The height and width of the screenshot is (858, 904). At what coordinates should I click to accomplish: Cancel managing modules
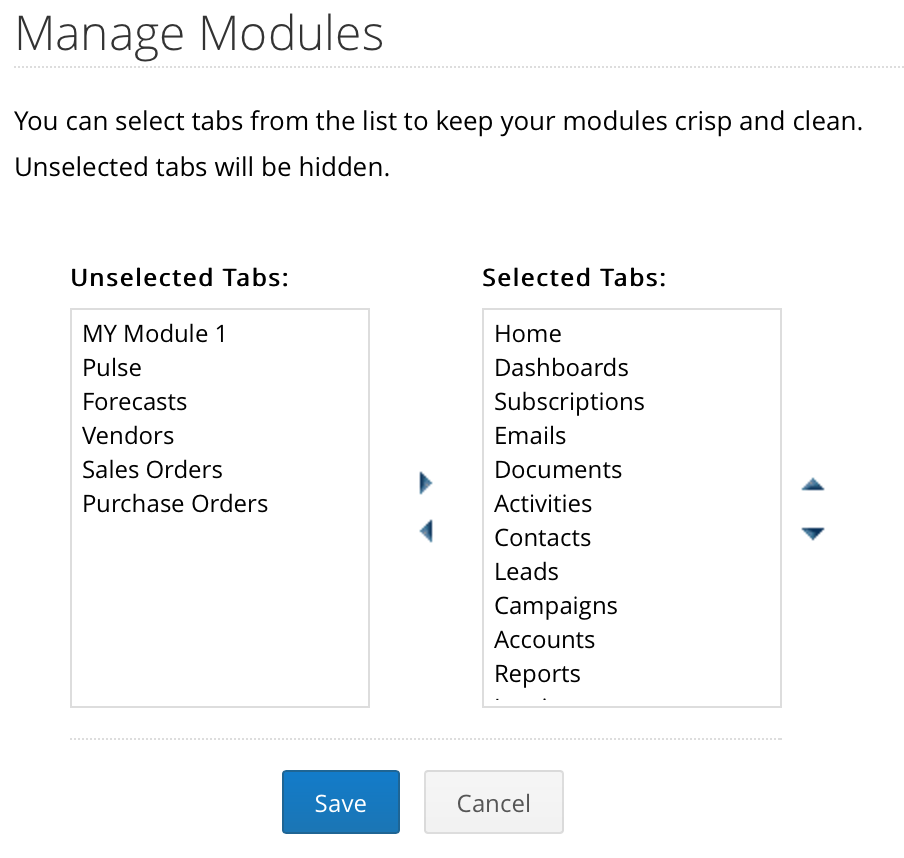click(x=493, y=802)
